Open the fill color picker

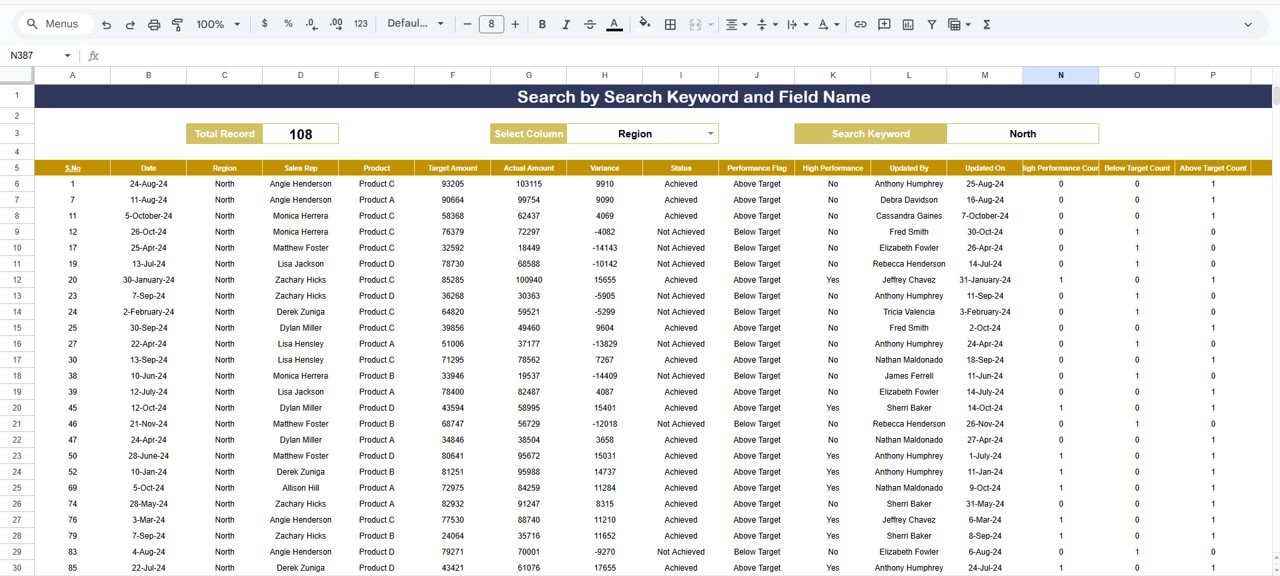coord(645,24)
